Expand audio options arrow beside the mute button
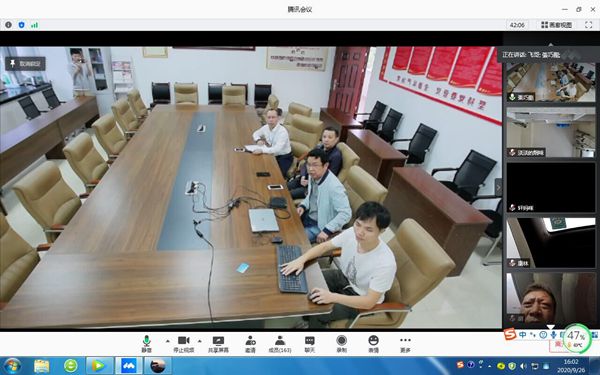600x375 pixels. click(168, 341)
